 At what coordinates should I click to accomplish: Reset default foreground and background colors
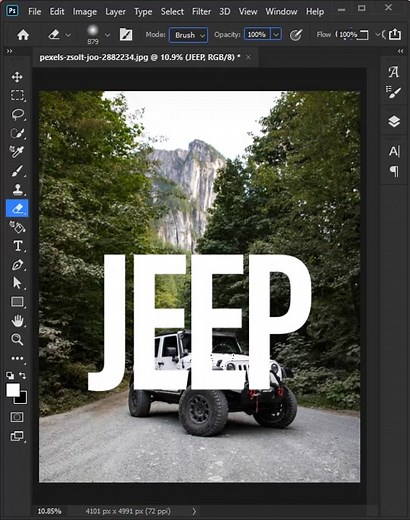pos(10,376)
